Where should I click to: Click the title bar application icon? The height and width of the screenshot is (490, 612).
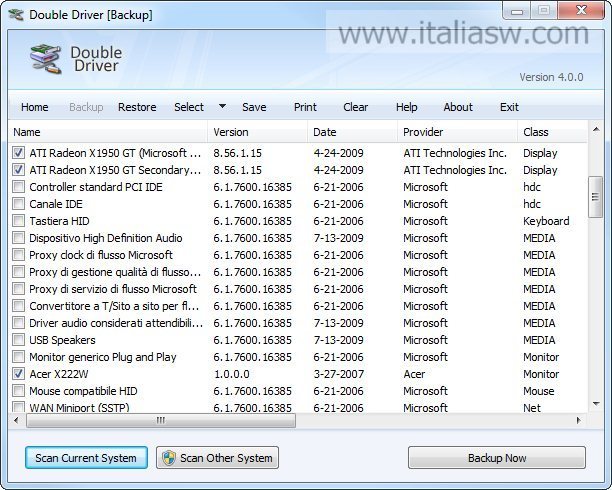point(16,15)
